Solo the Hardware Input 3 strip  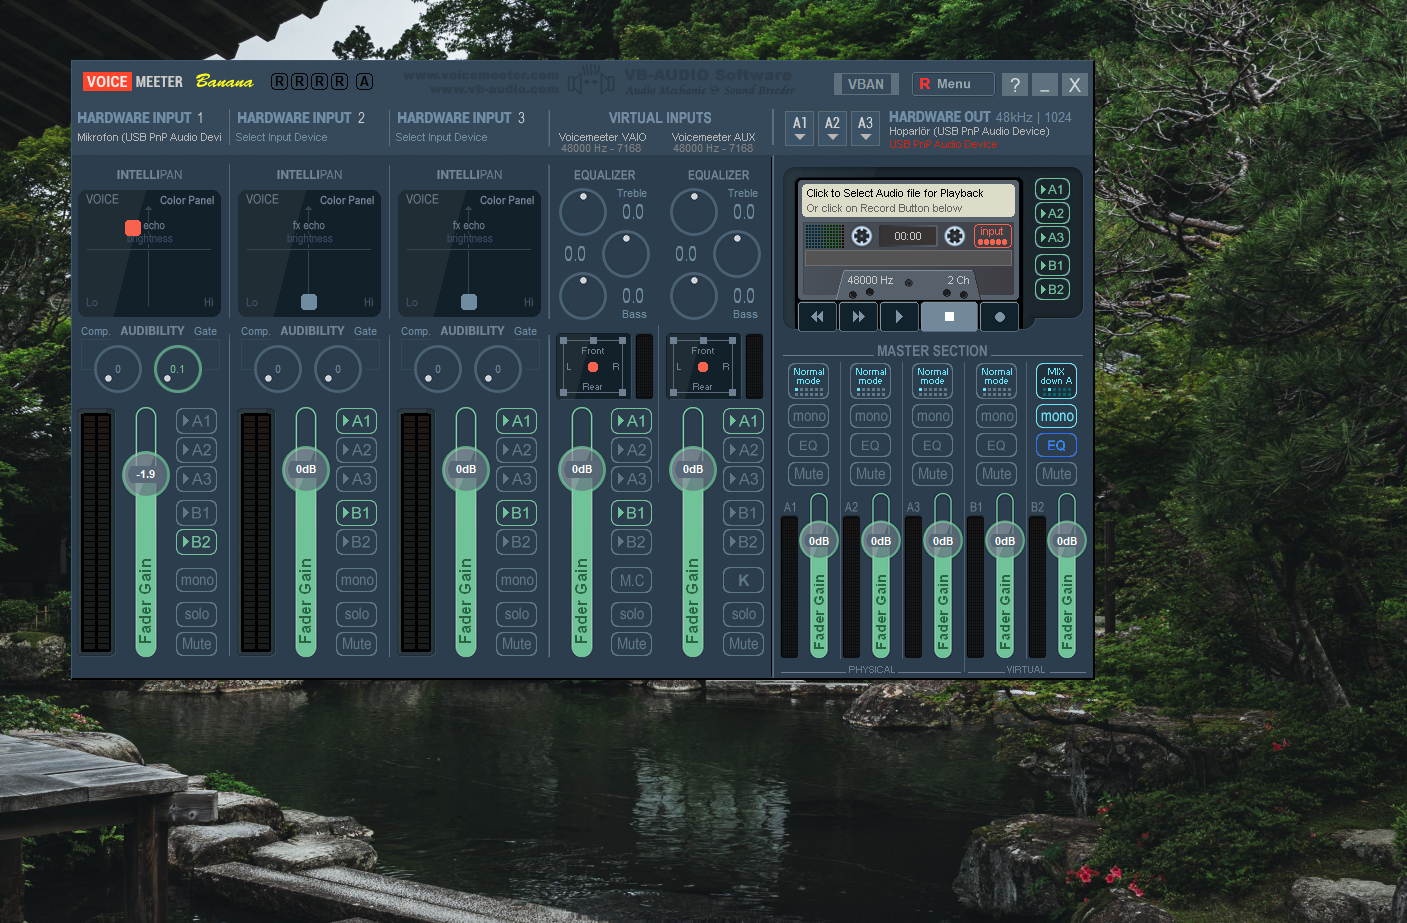[x=517, y=614]
